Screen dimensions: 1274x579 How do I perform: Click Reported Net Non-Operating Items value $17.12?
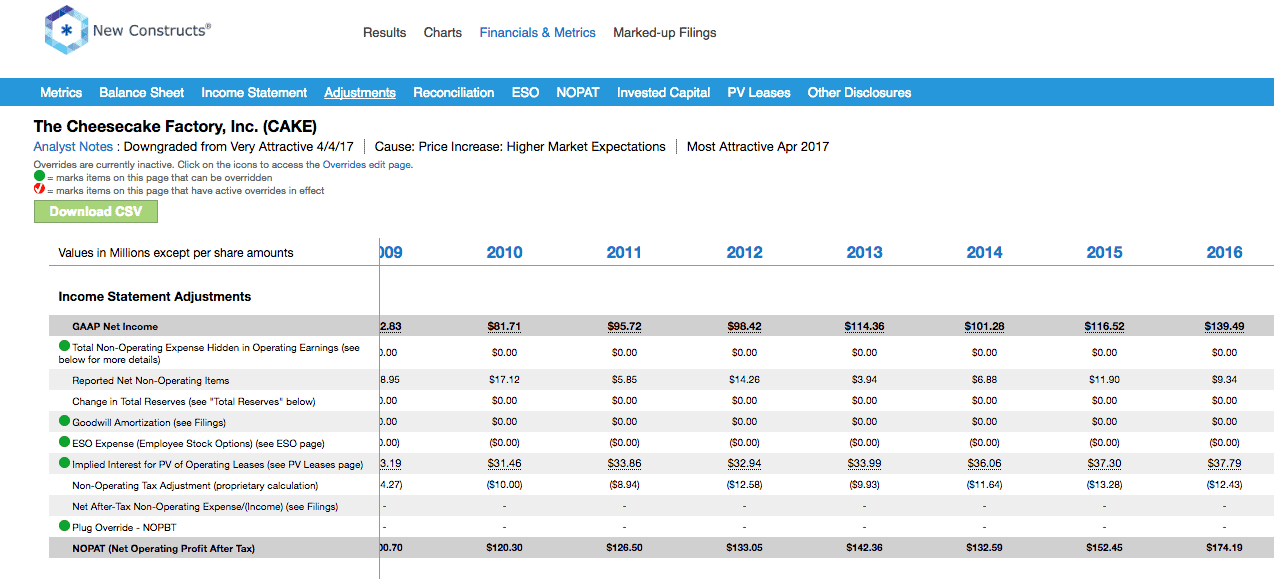coord(505,380)
